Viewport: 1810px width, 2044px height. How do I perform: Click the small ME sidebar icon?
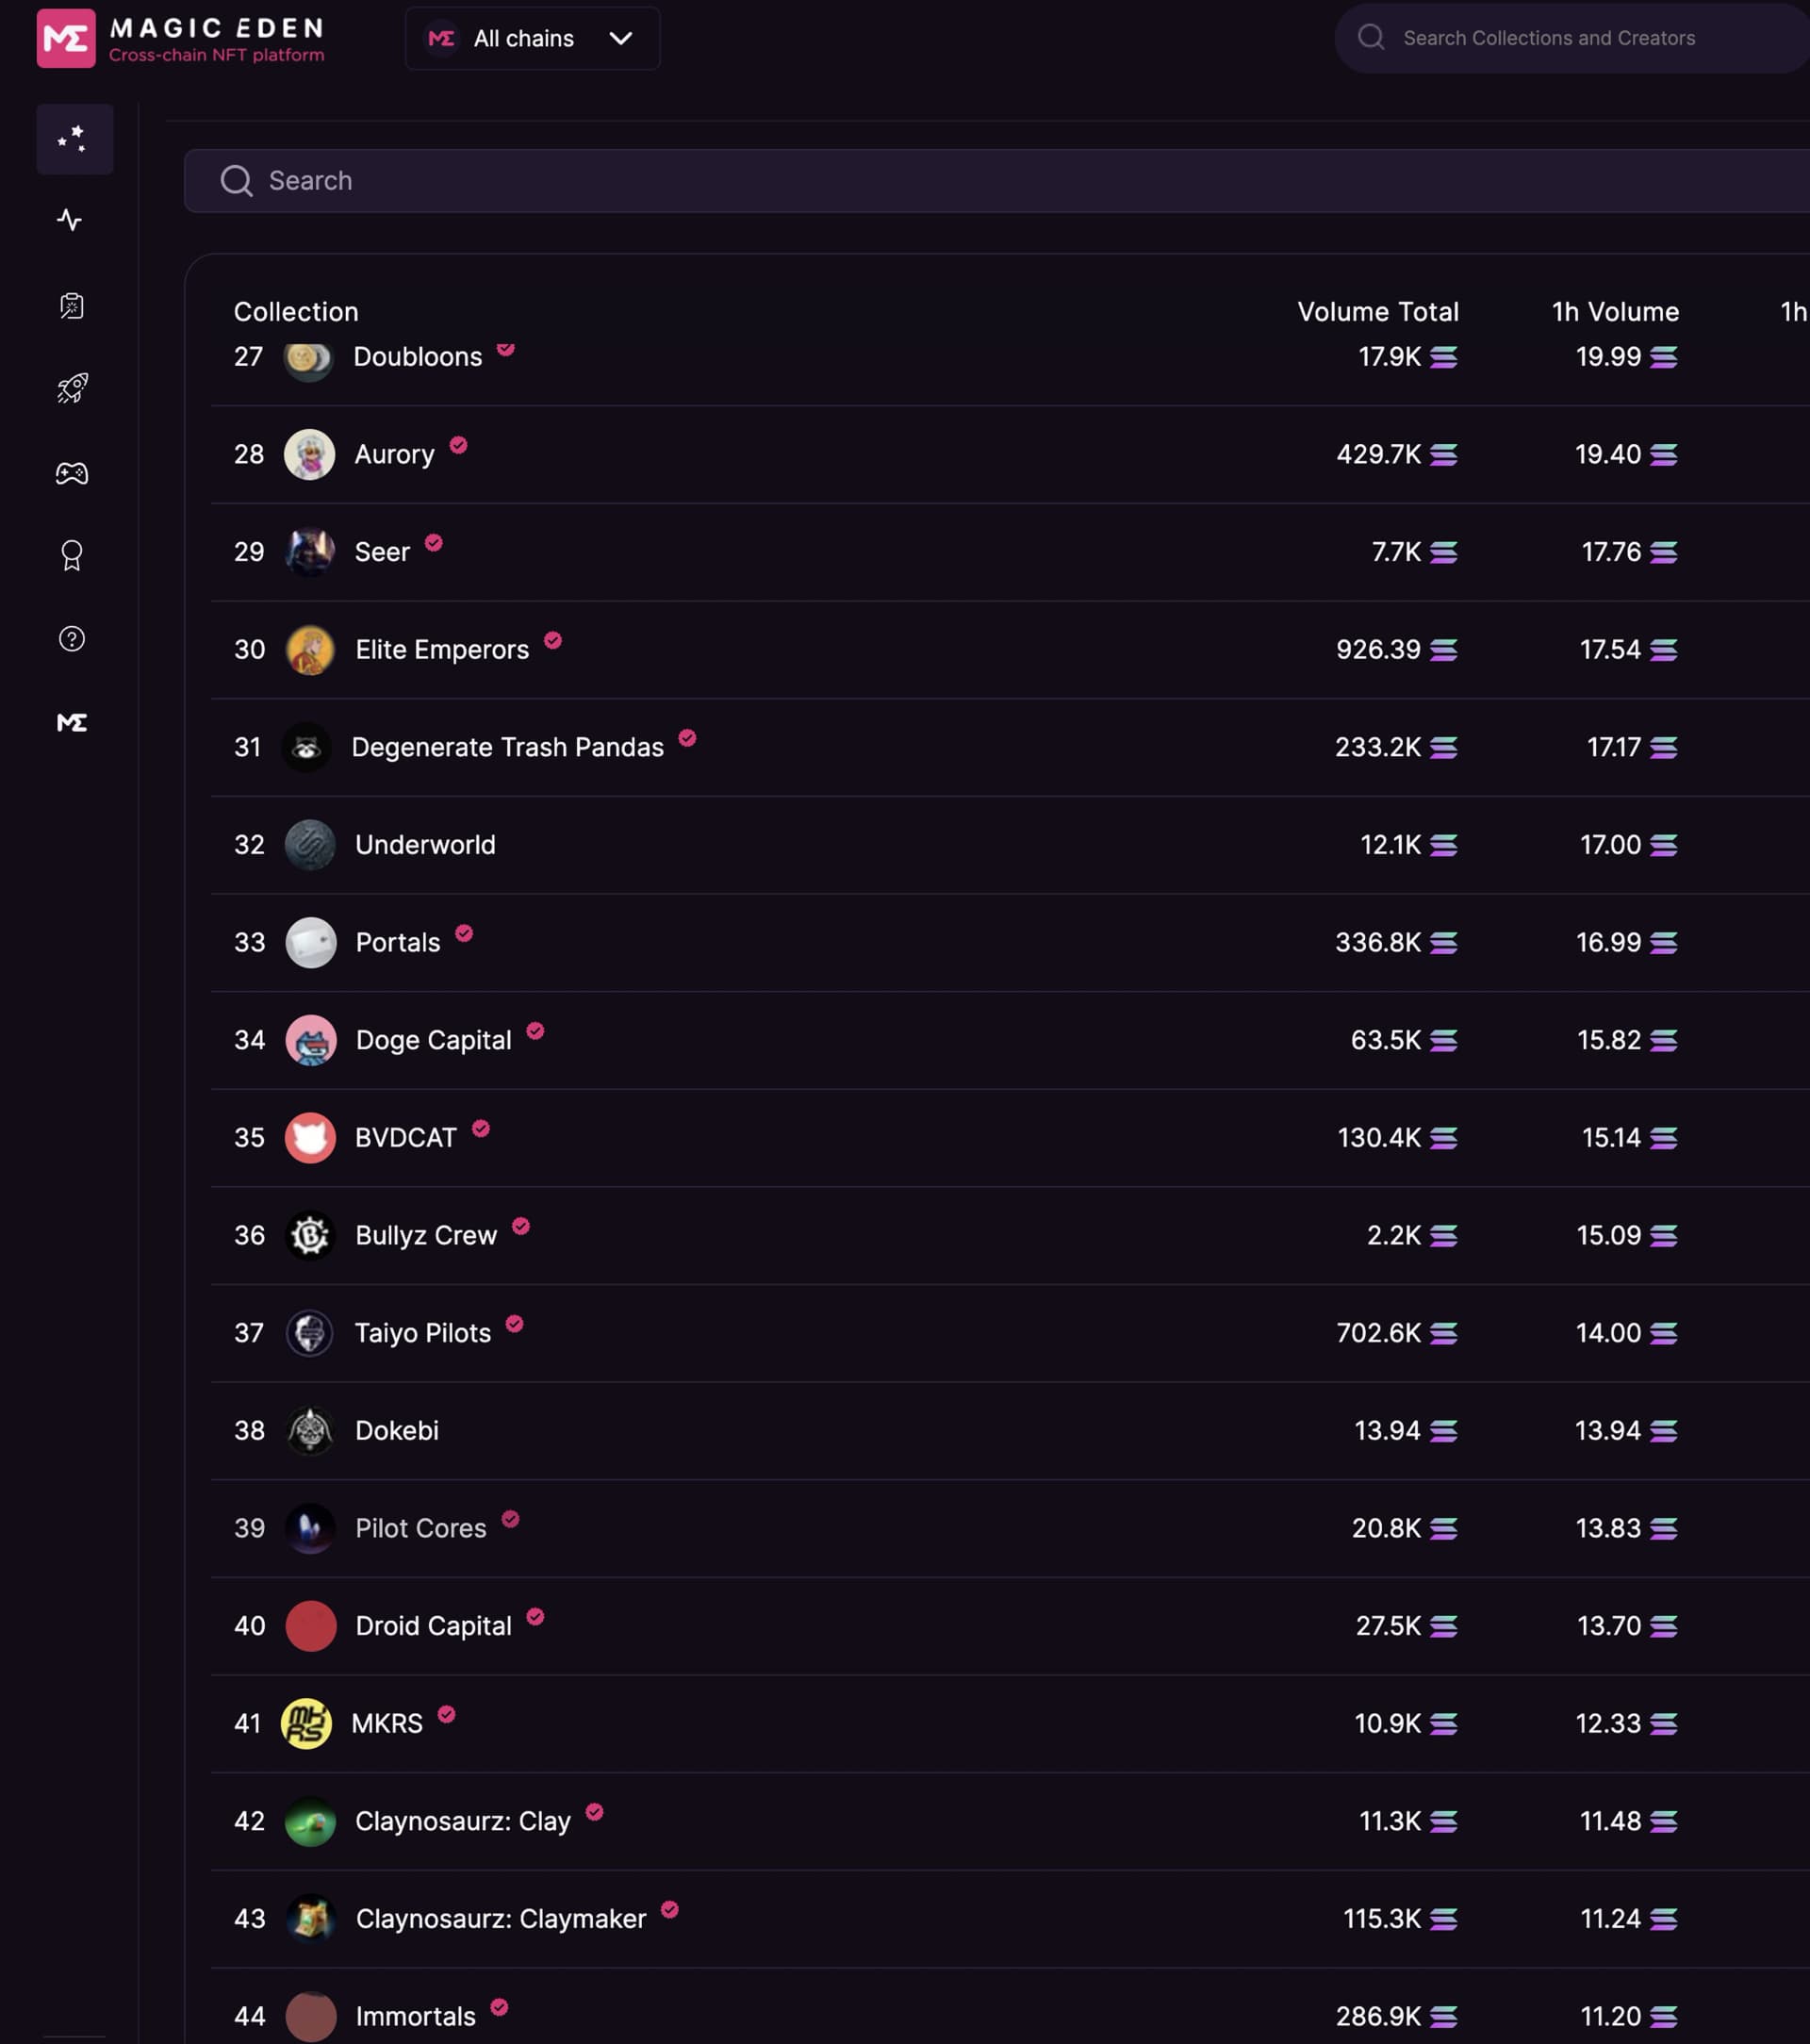click(72, 722)
